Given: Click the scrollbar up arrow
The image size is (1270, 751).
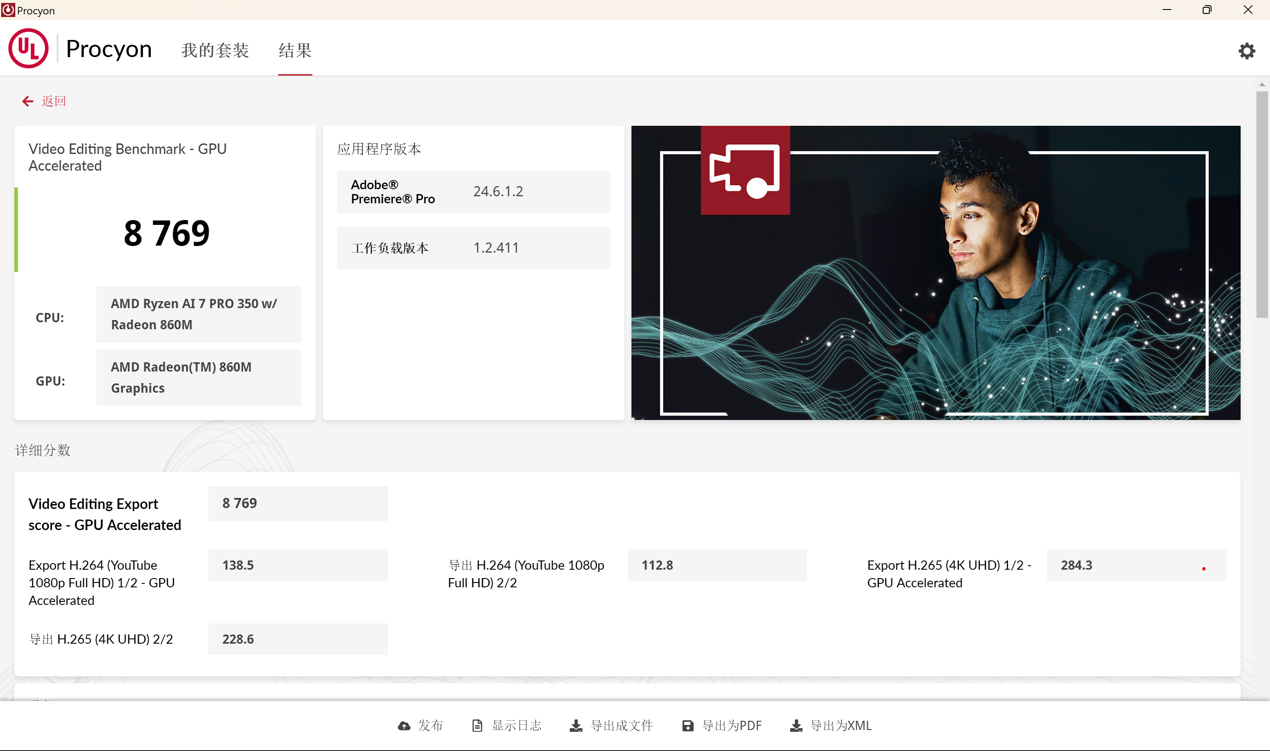Looking at the screenshot, I should click(x=1262, y=85).
